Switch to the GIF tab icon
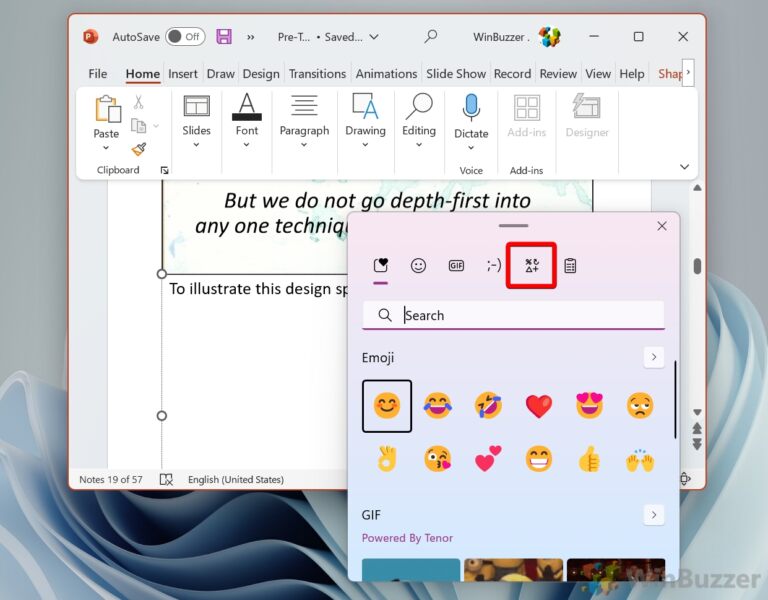The image size is (768, 600). 456,266
